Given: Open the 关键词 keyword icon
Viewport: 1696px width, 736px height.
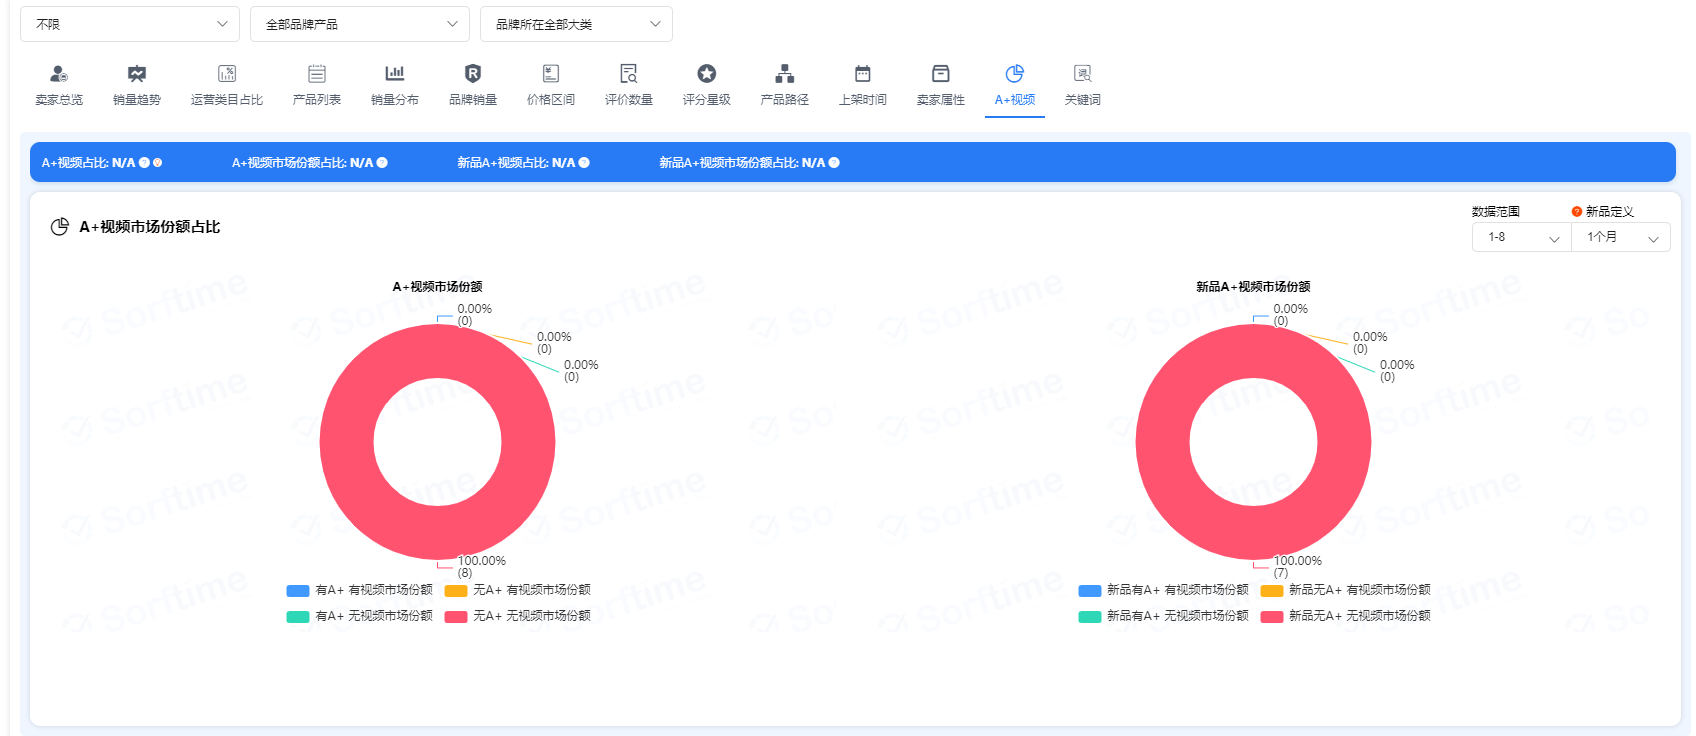Looking at the screenshot, I should coord(1083,74).
